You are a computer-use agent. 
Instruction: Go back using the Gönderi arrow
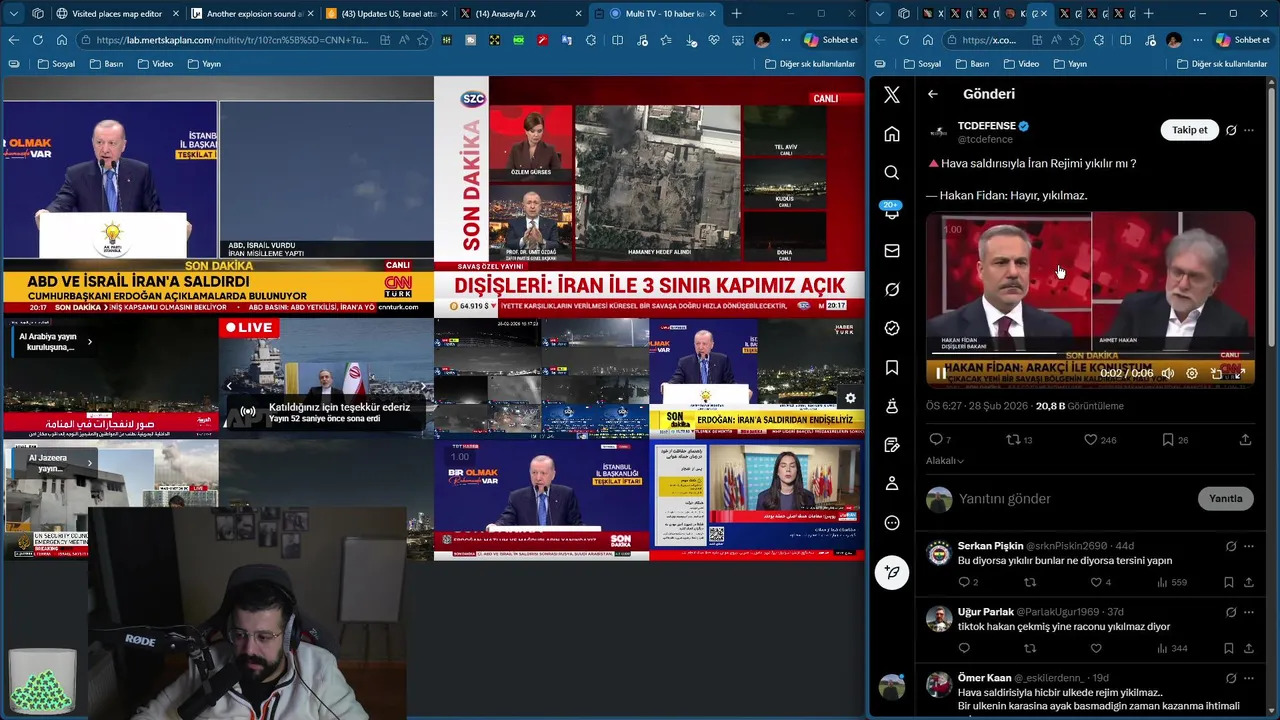(933, 94)
